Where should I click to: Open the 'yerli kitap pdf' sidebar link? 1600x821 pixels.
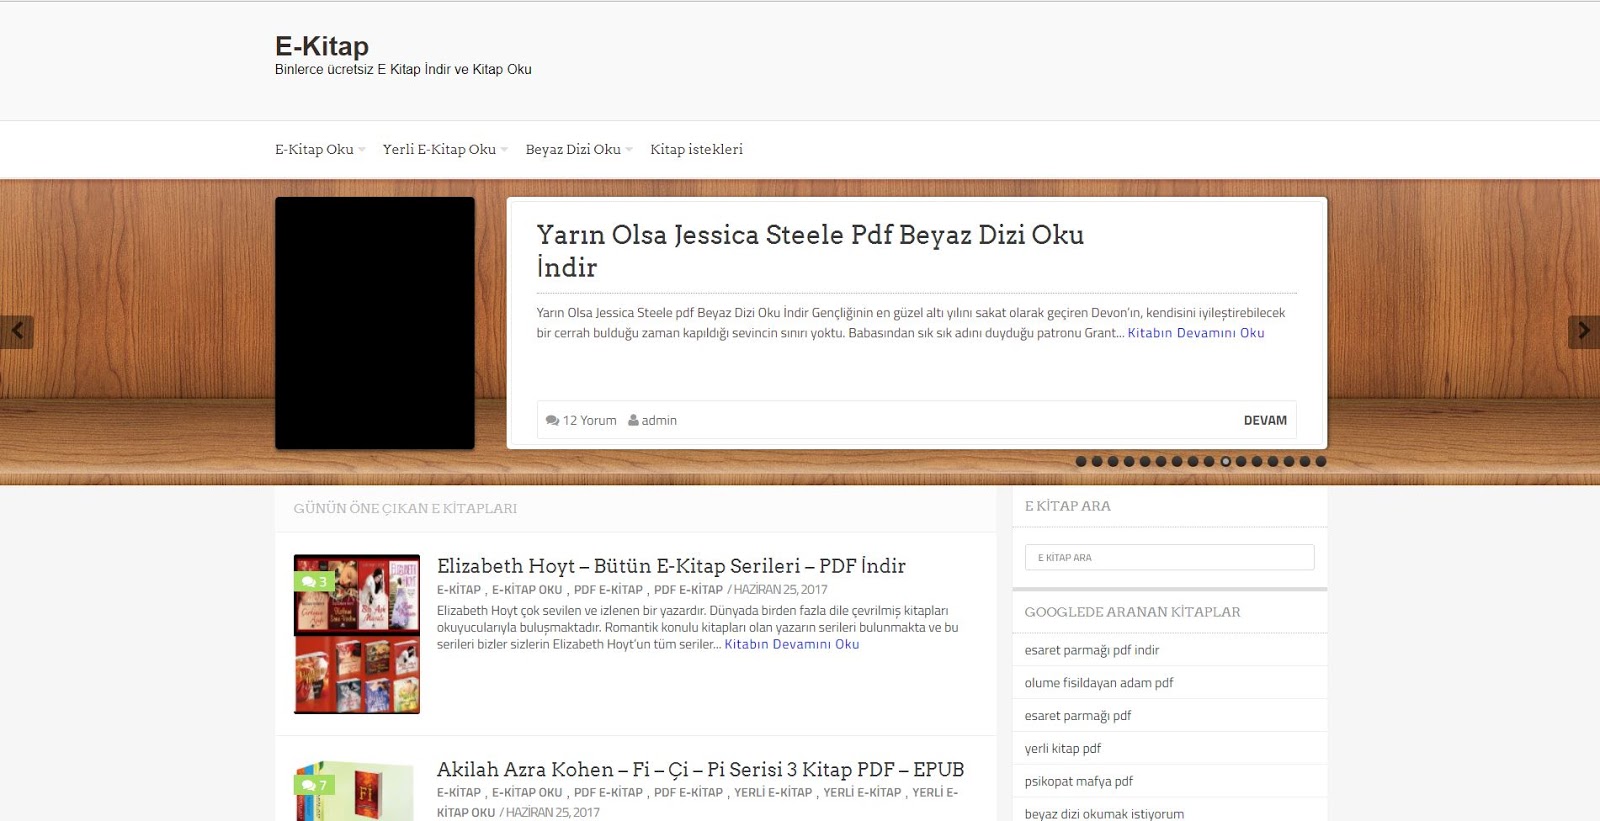pos(1063,749)
